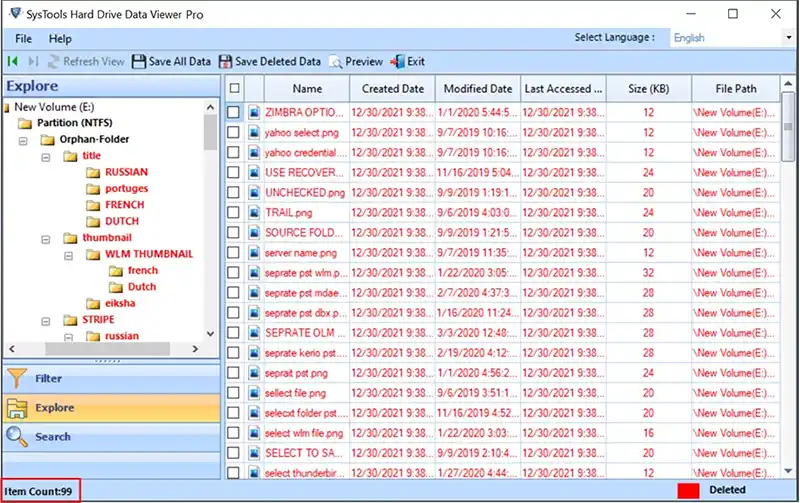
Task: Click the portuges folder icon
Action: [x=93, y=189]
